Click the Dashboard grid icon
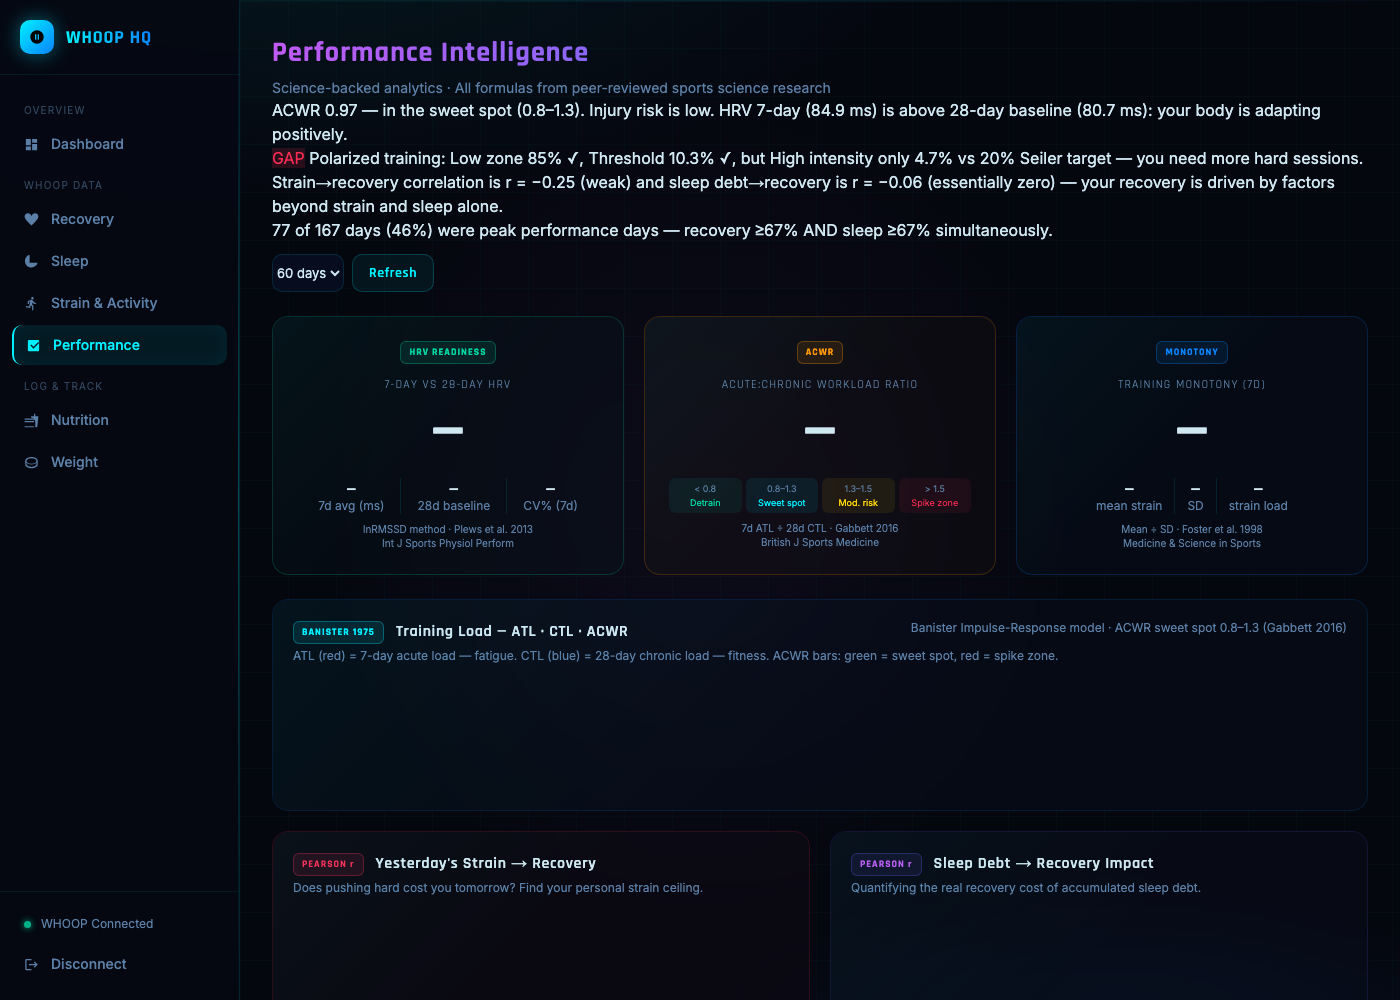The image size is (1400, 1000). (x=31, y=145)
